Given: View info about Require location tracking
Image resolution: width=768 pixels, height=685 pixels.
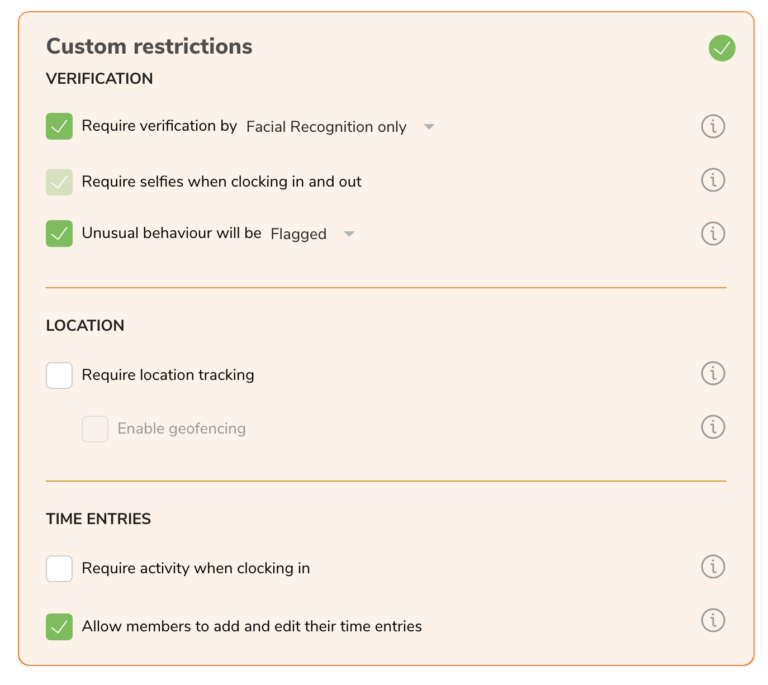Looking at the screenshot, I should [713, 373].
